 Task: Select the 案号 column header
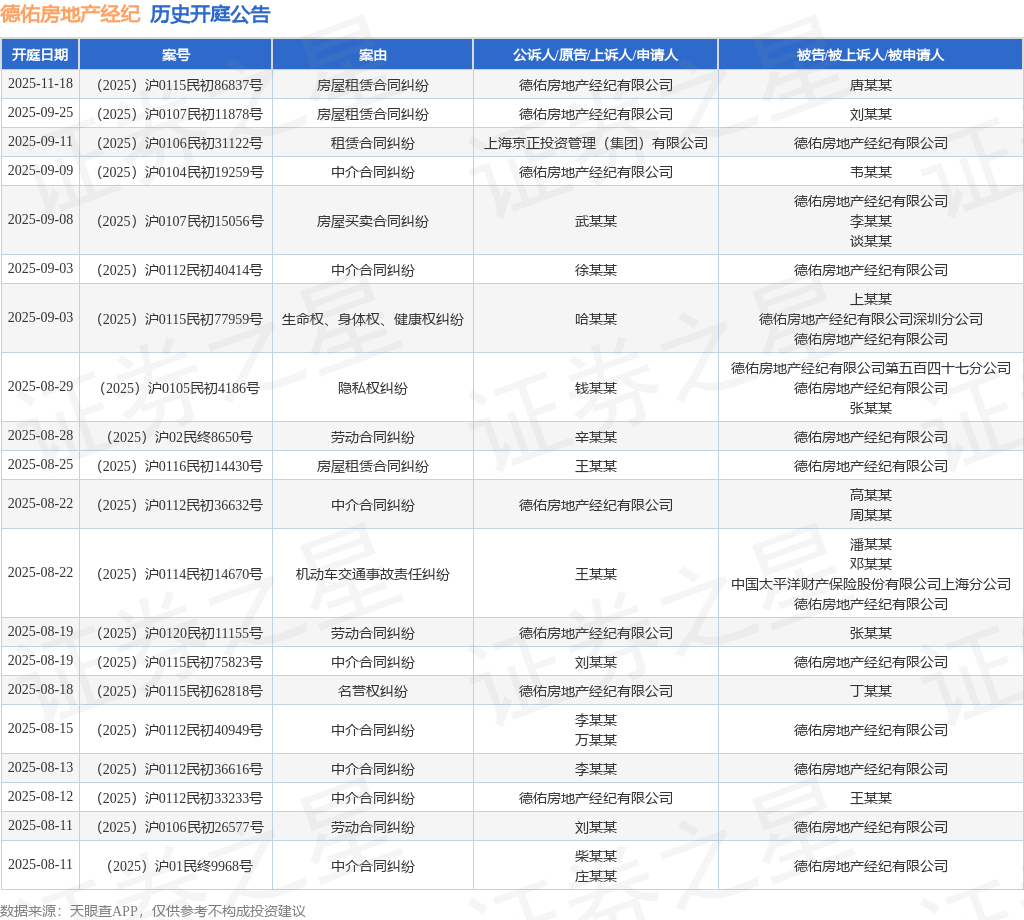[176, 55]
